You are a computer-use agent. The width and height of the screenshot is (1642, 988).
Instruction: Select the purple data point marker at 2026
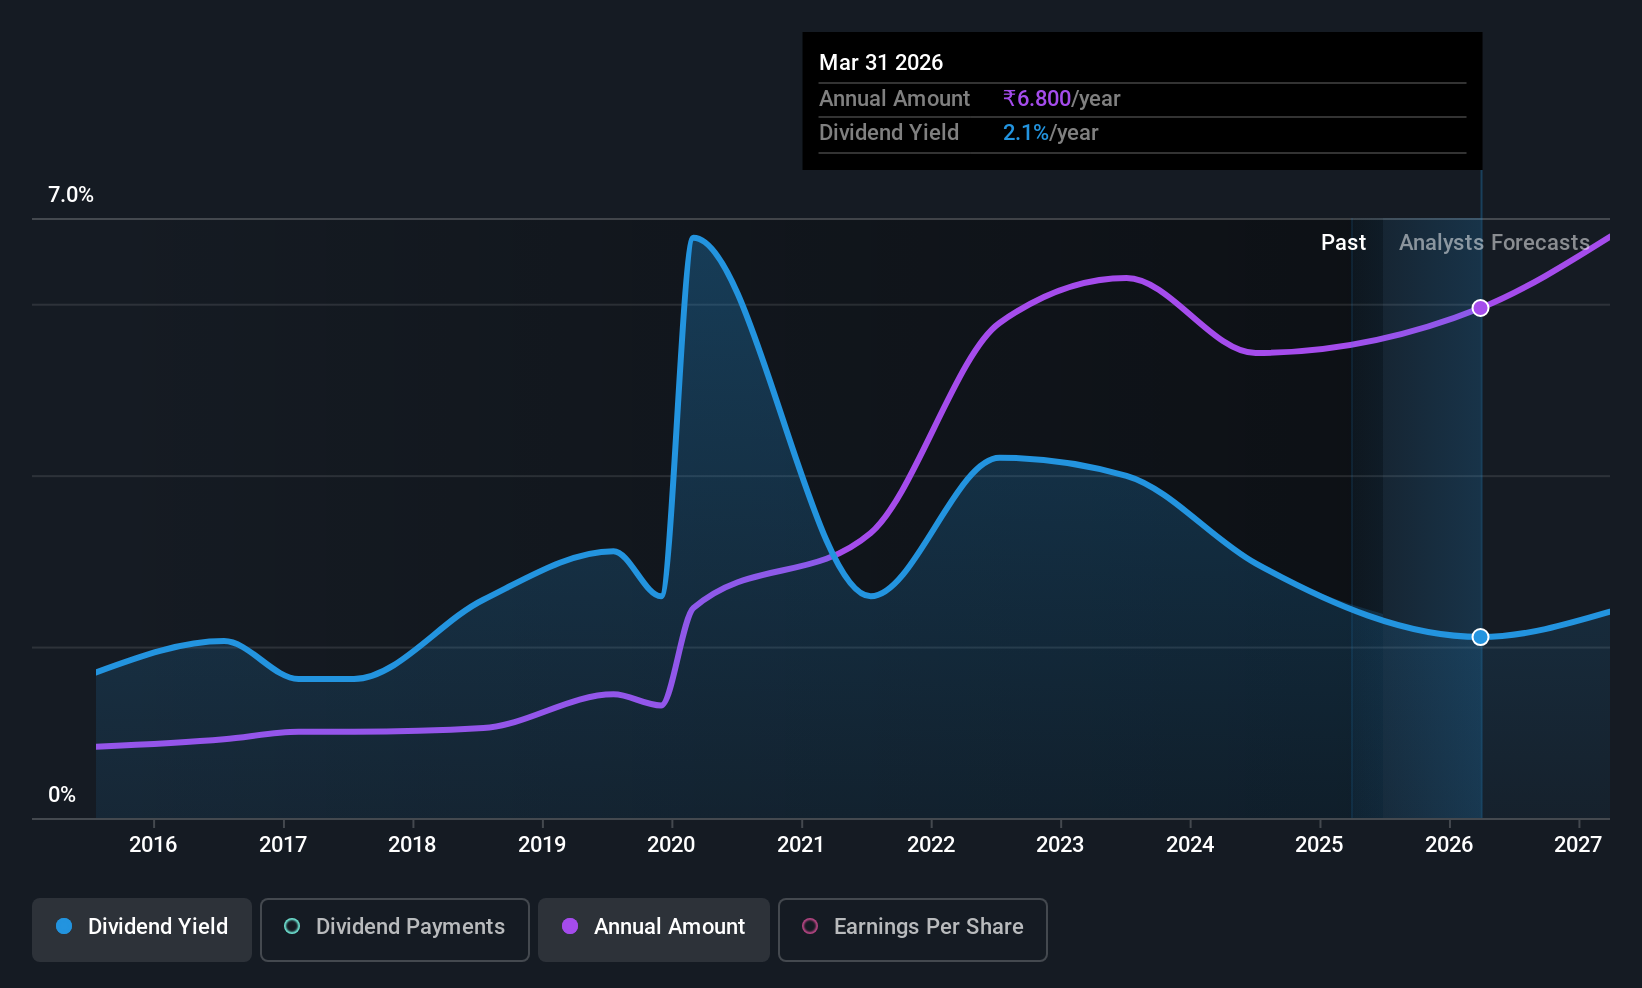tap(1481, 308)
